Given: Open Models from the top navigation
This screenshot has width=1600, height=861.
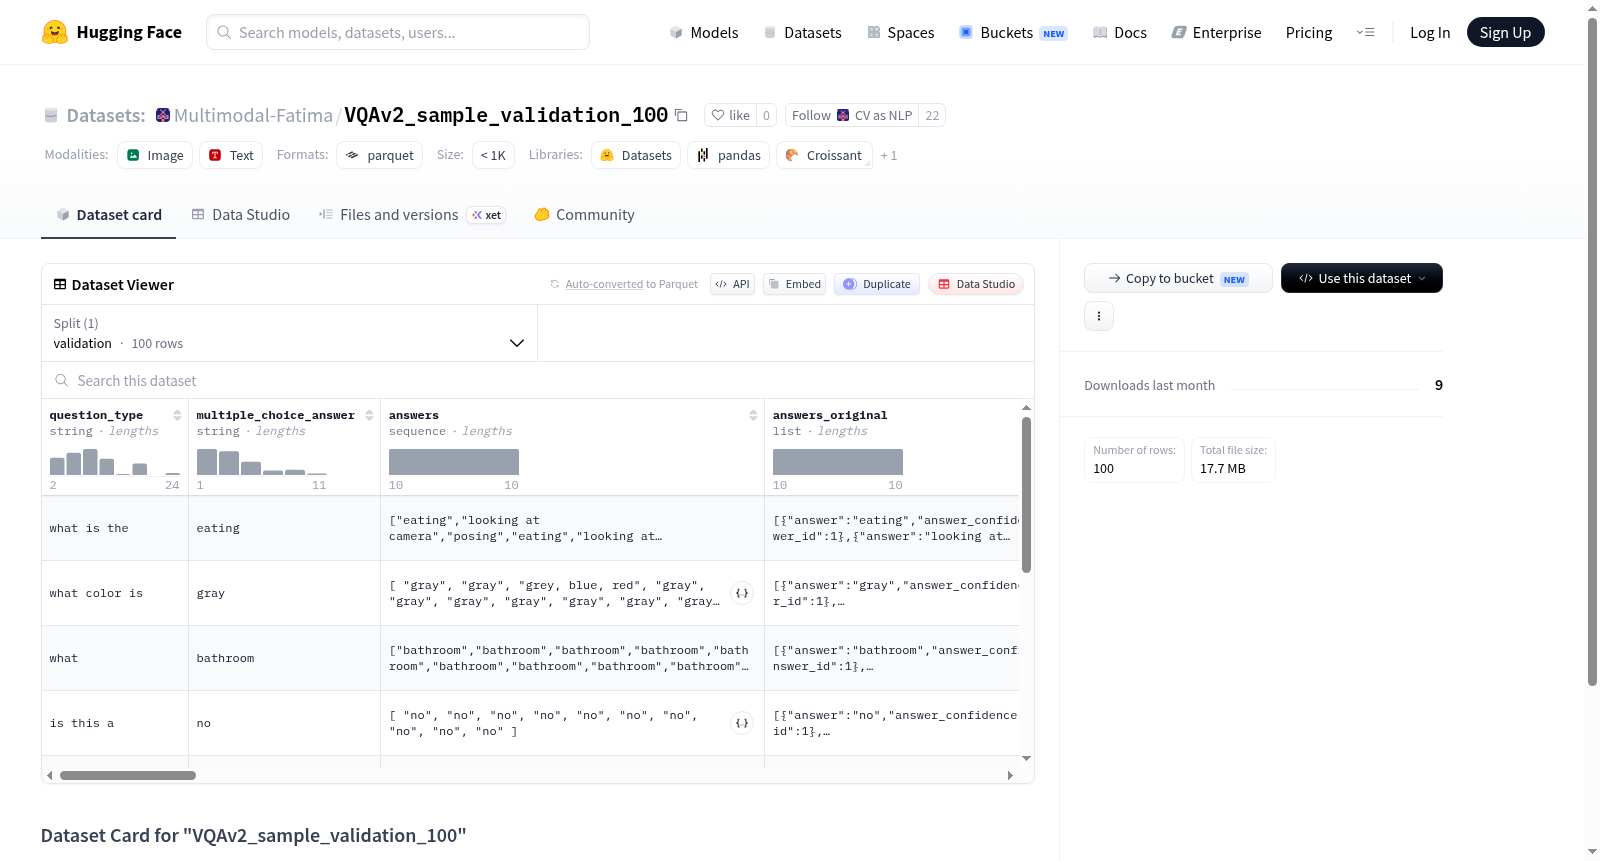Looking at the screenshot, I should [x=704, y=32].
